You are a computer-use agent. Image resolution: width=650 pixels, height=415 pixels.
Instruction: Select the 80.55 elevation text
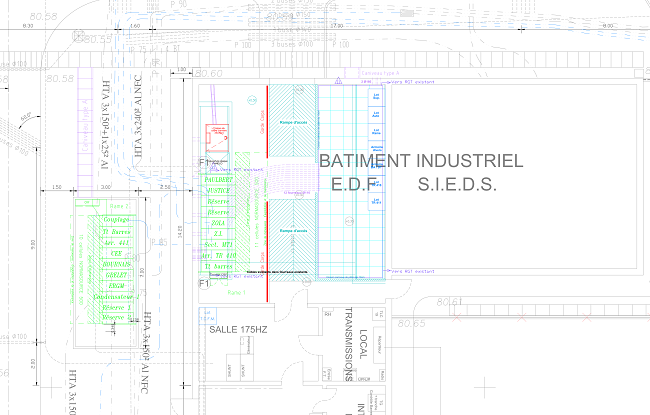[x=98, y=39]
